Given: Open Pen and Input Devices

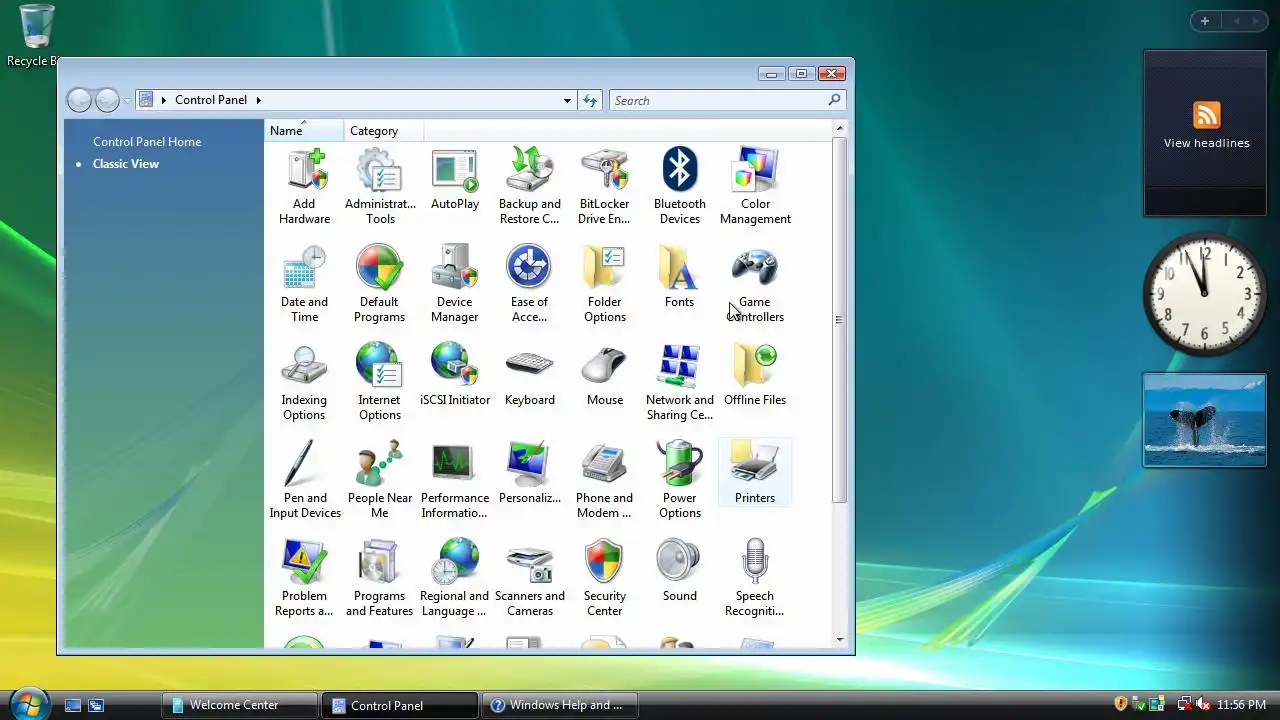Looking at the screenshot, I should 304,480.
